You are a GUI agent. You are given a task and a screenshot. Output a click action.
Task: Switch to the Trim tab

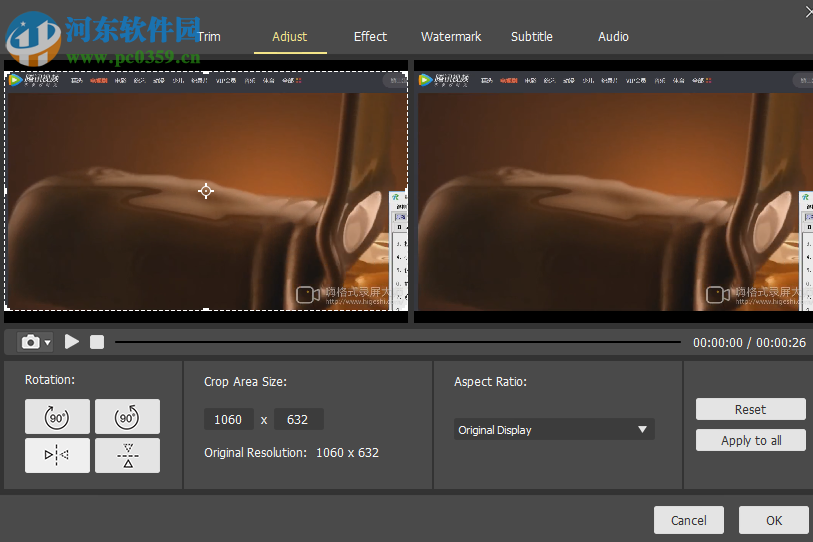209,37
